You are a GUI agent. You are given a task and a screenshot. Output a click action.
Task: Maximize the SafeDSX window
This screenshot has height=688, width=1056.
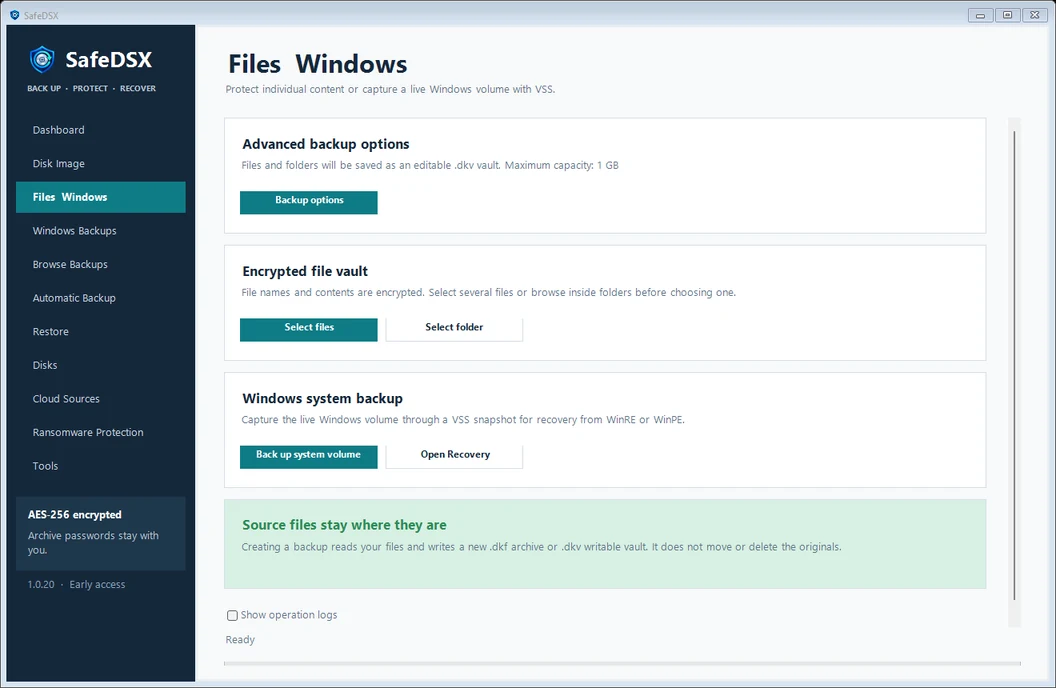pyautogui.click(x=1008, y=15)
